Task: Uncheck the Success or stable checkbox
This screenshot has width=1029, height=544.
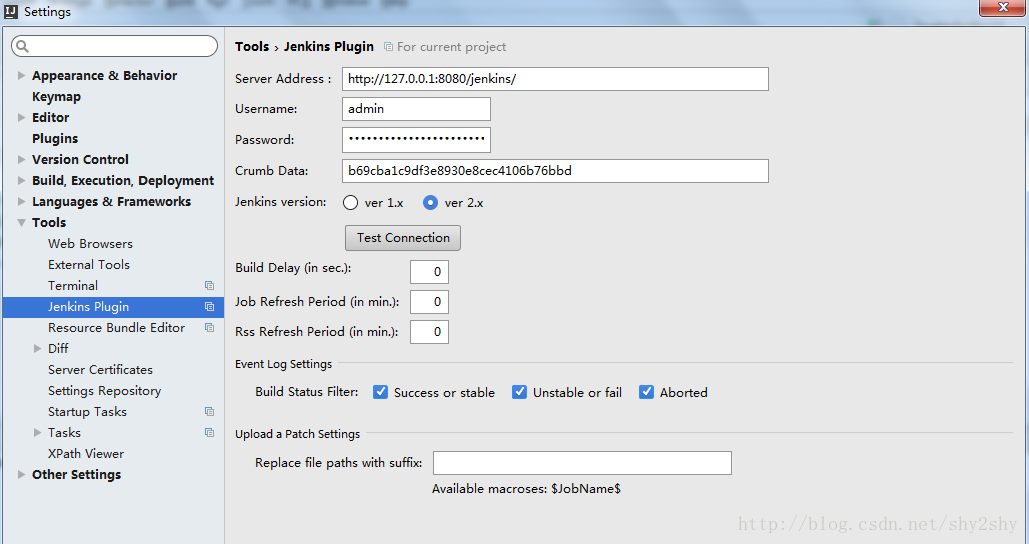Action: point(380,392)
